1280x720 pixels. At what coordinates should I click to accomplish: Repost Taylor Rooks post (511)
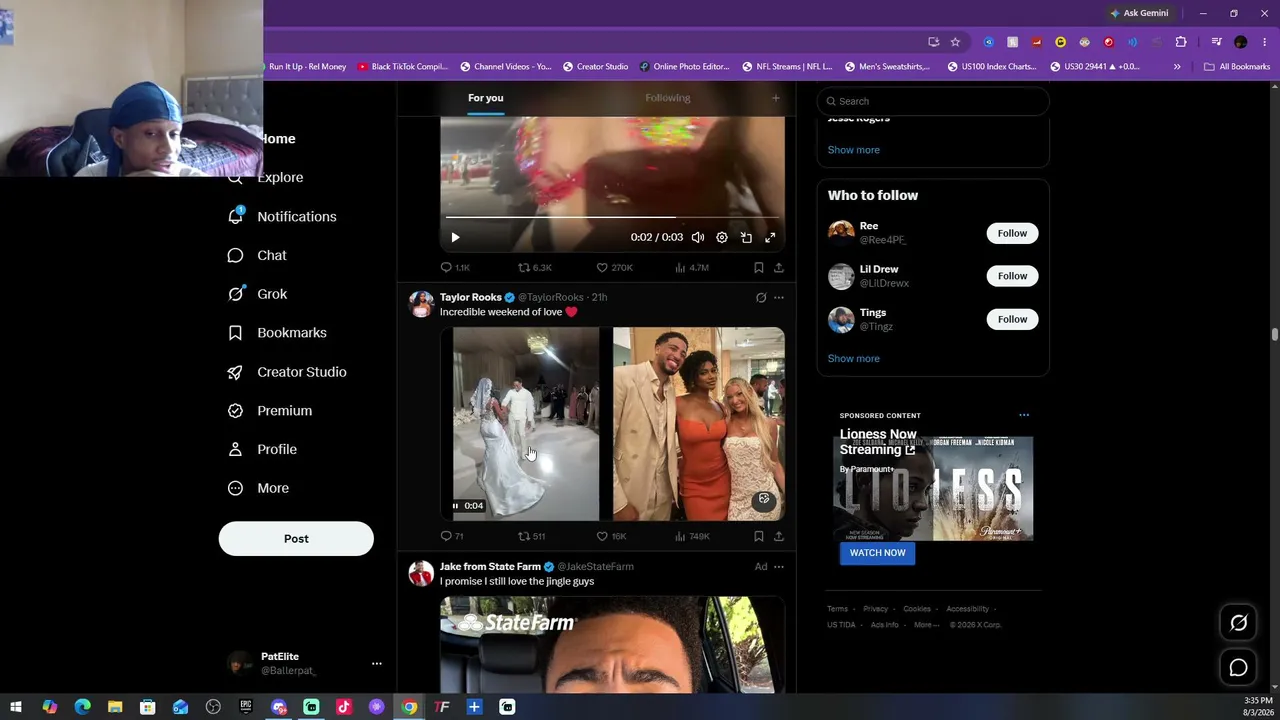point(531,537)
